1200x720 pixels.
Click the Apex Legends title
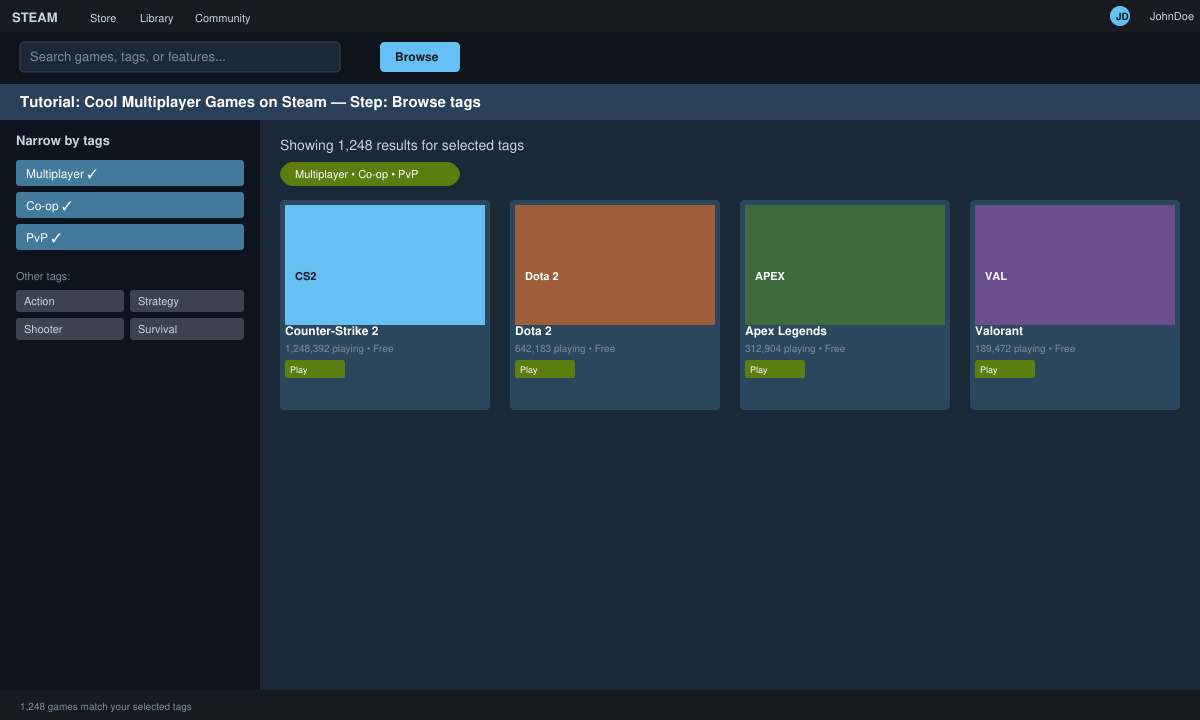pos(786,331)
